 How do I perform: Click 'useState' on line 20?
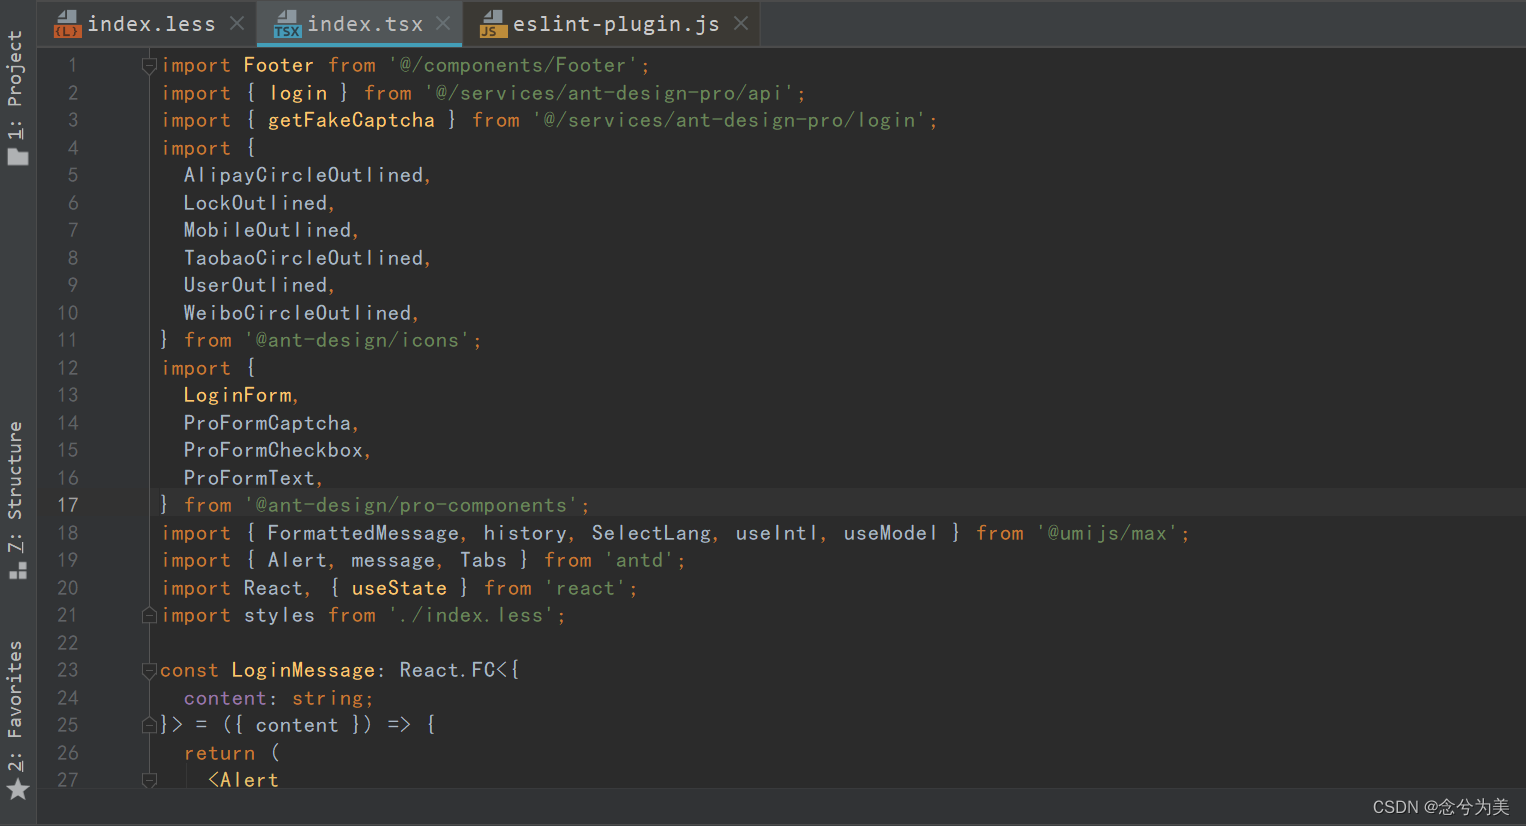point(399,588)
